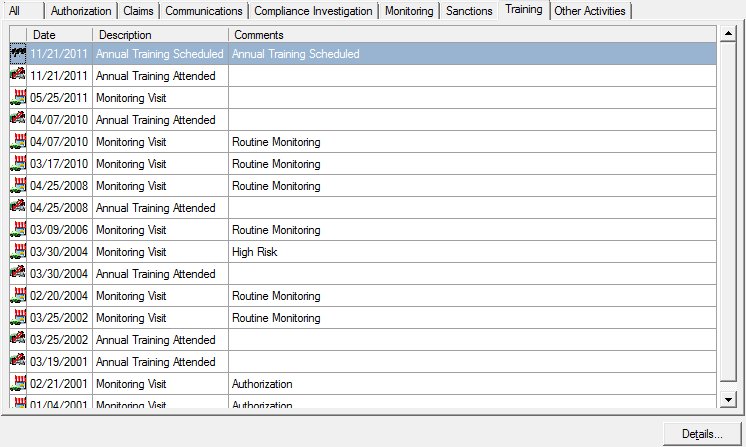Click icon for 11/21/2011 Annual Training Attended row
This screenshot has height=447, width=746.
(18, 76)
